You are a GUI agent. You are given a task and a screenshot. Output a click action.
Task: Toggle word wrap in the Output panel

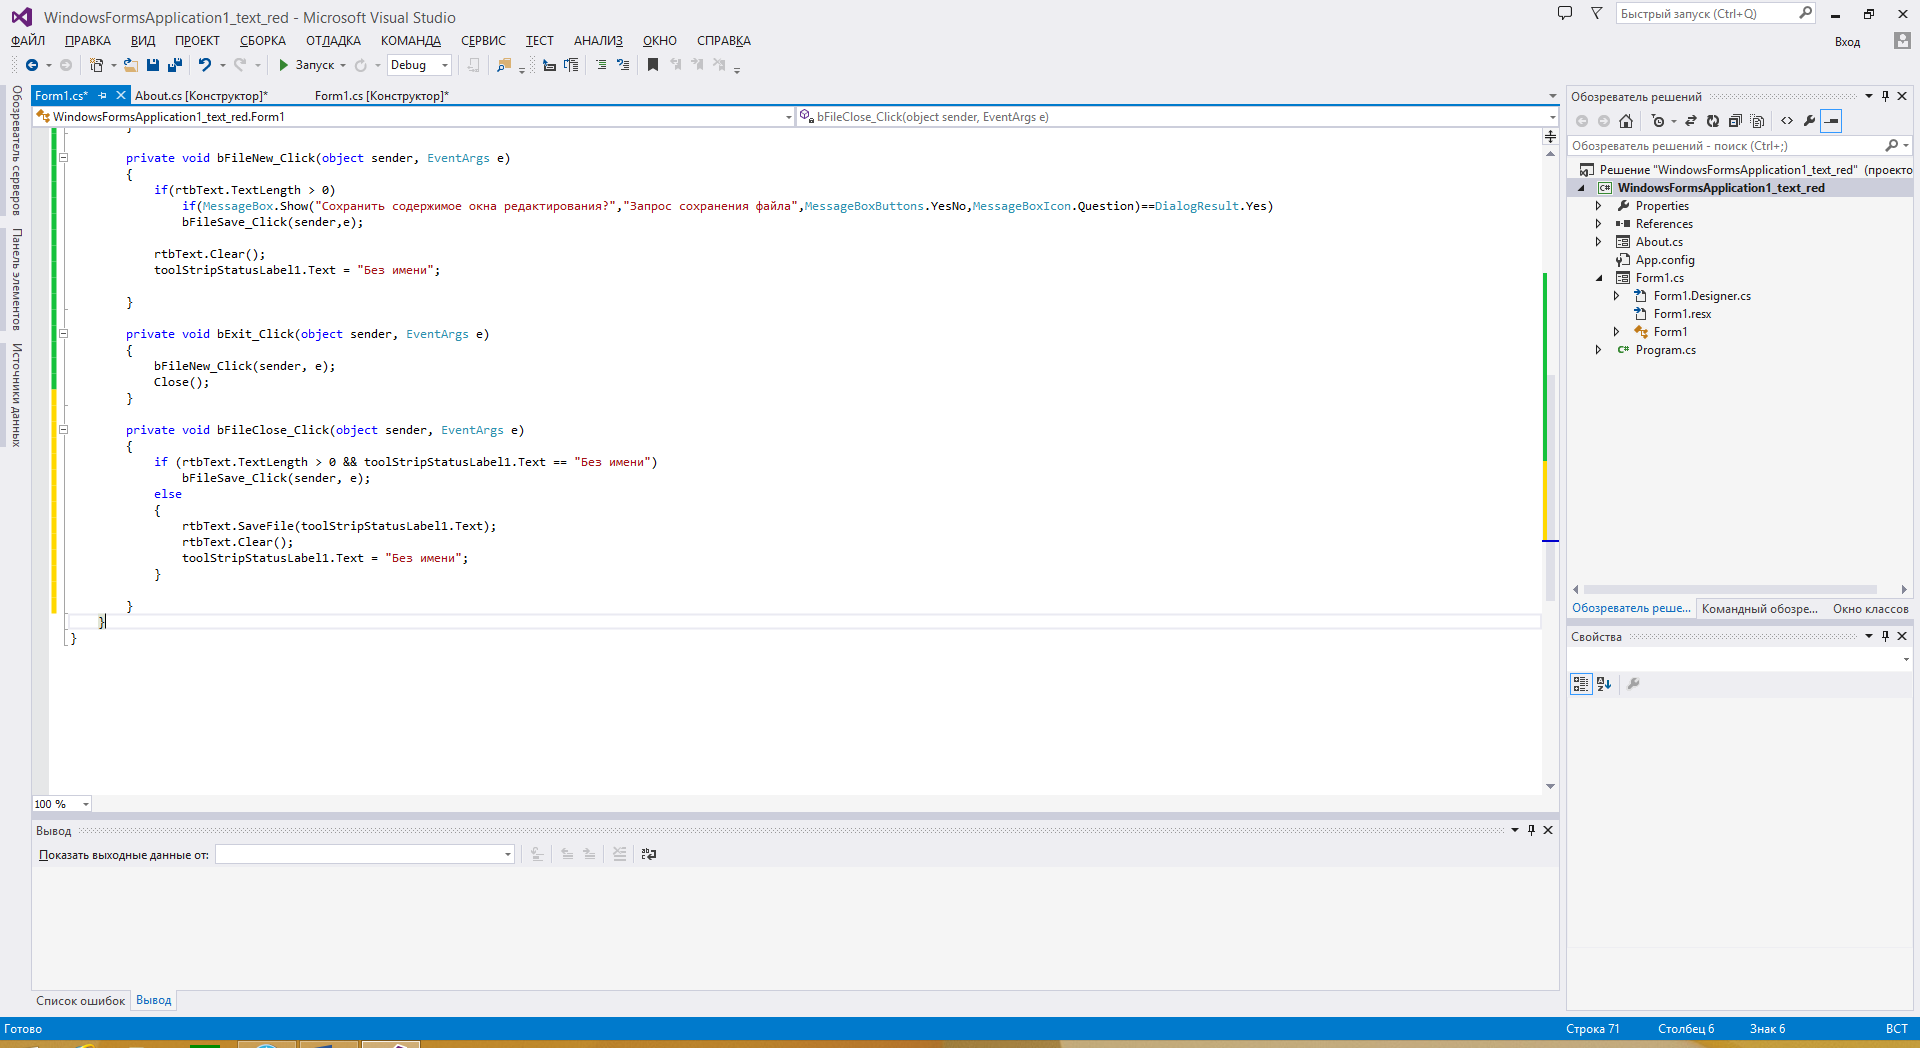(x=649, y=854)
